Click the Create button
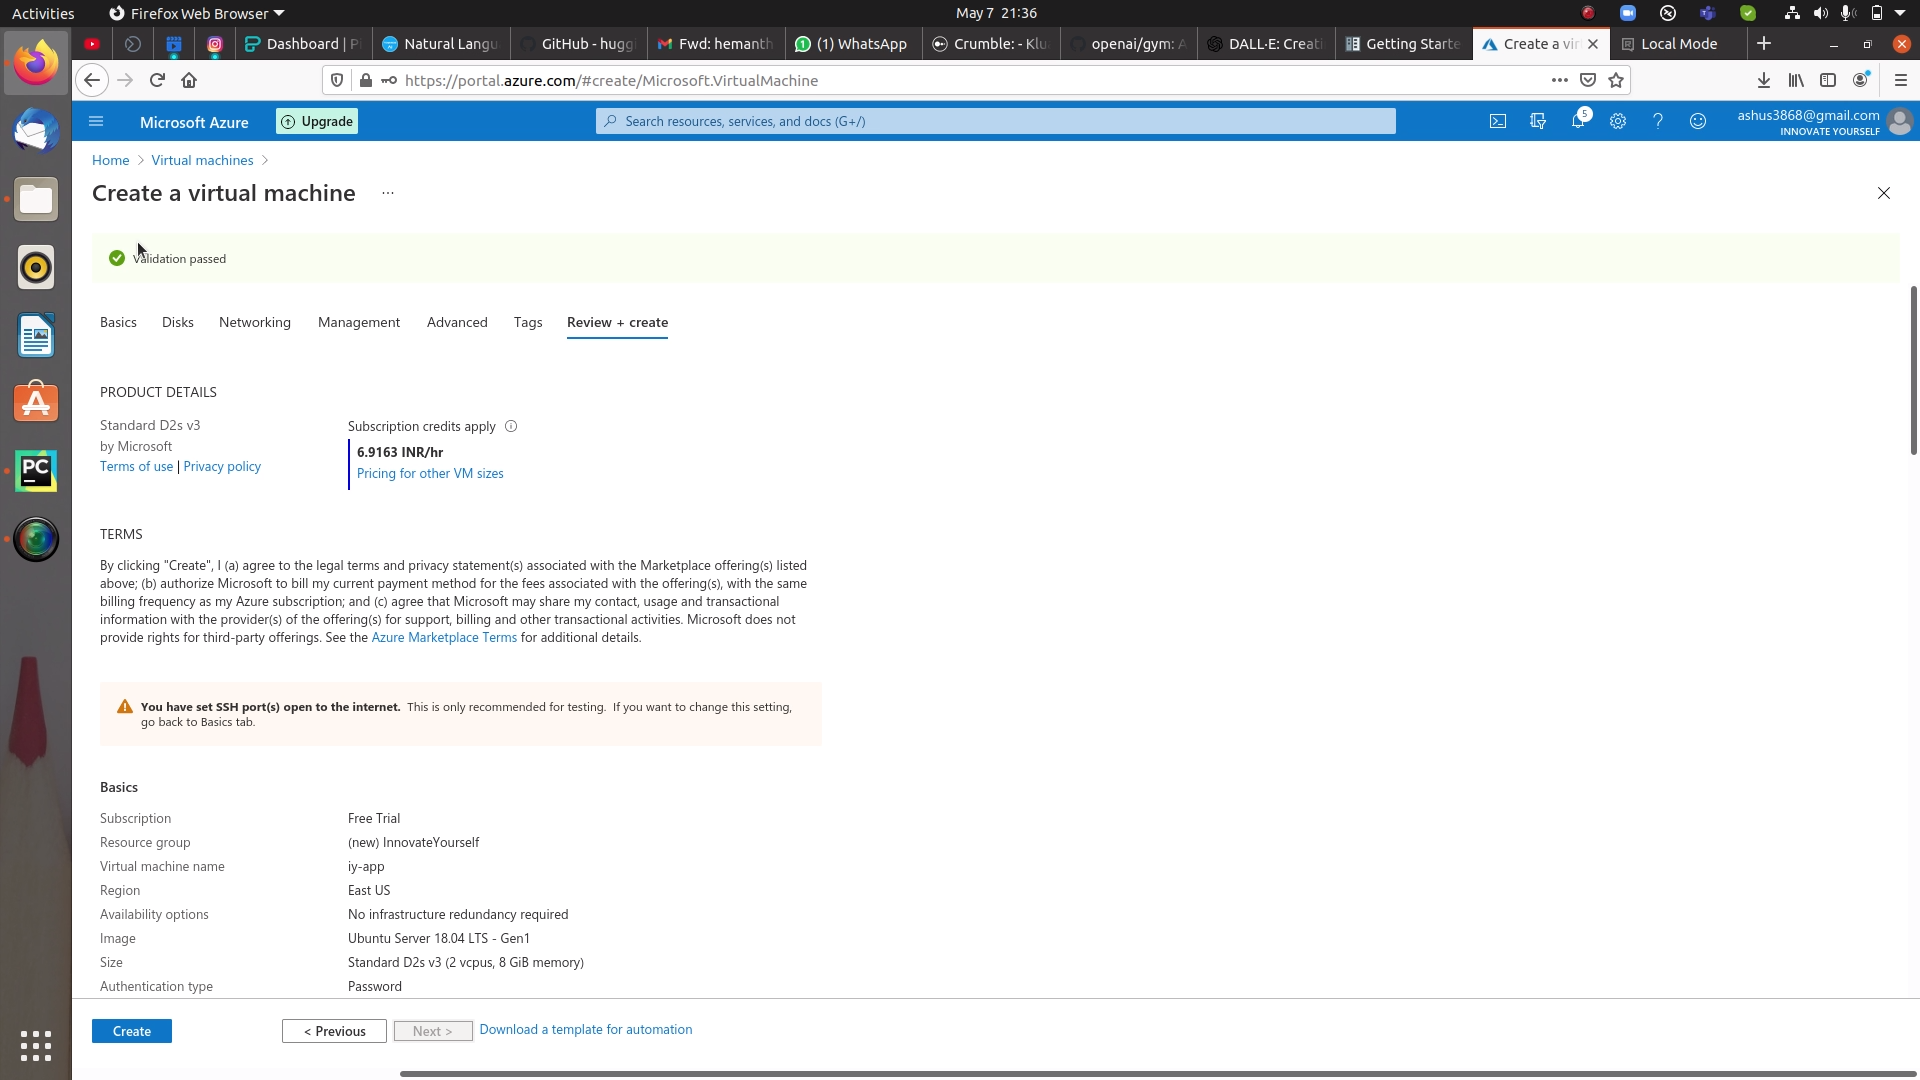1920x1080 pixels. pyautogui.click(x=131, y=1030)
